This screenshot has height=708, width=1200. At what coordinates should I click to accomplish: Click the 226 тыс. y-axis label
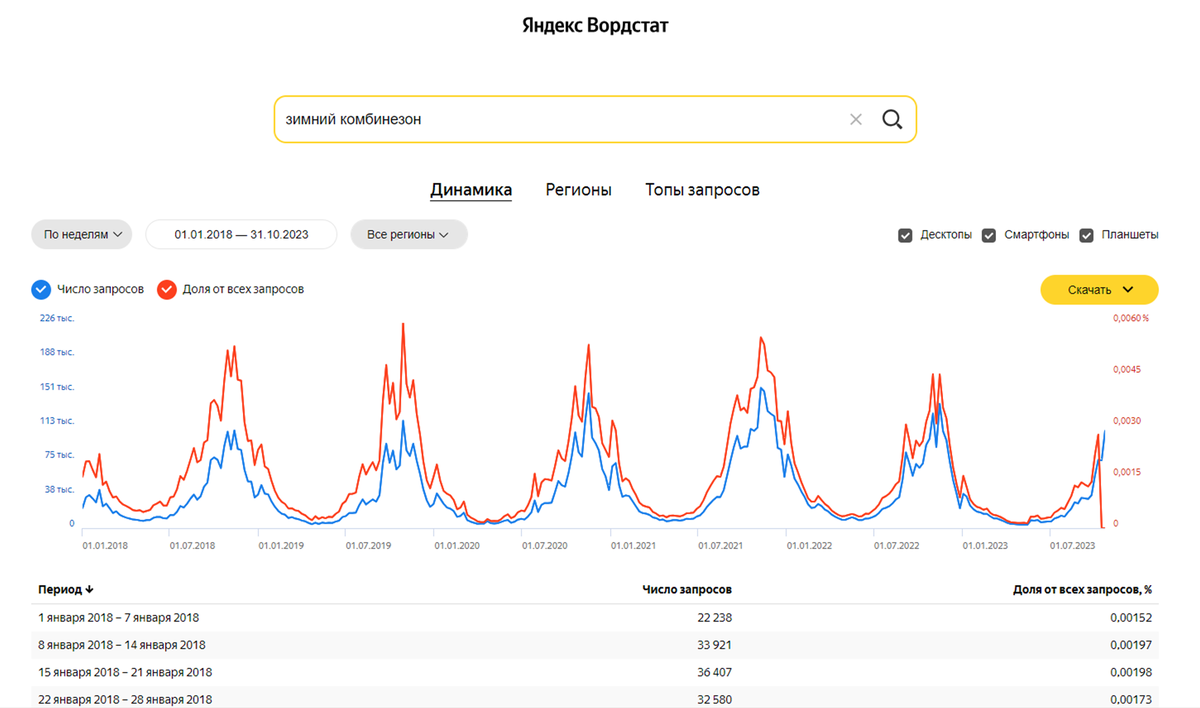click(x=57, y=318)
